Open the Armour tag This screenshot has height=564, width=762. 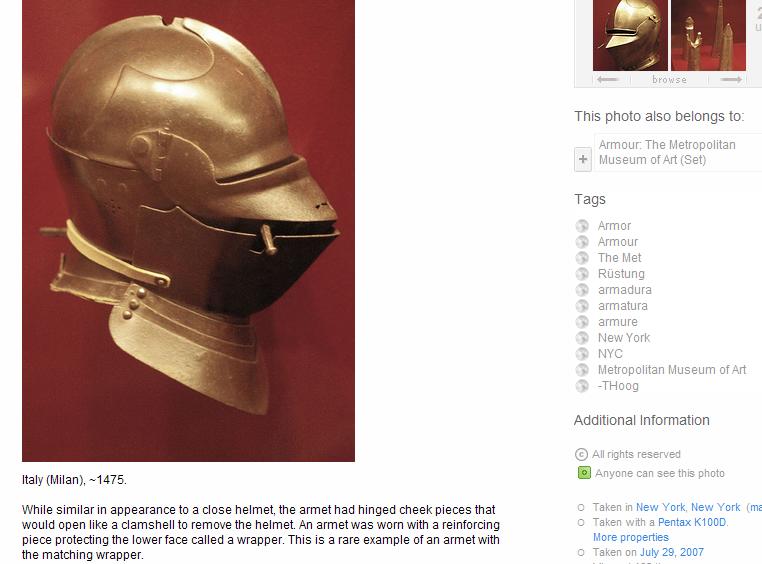618,242
